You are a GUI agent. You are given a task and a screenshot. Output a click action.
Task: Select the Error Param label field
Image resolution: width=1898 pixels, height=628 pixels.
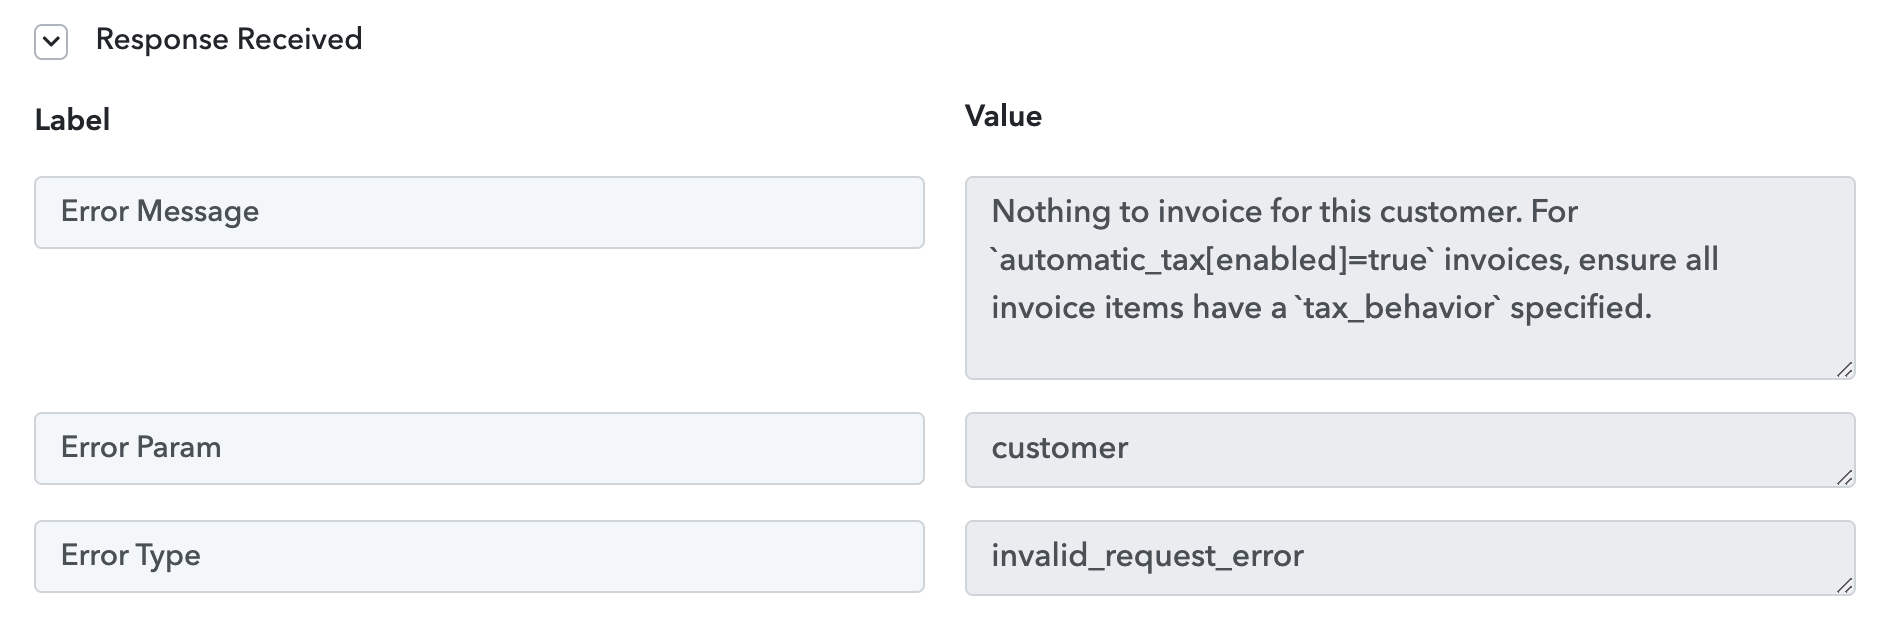point(479,448)
